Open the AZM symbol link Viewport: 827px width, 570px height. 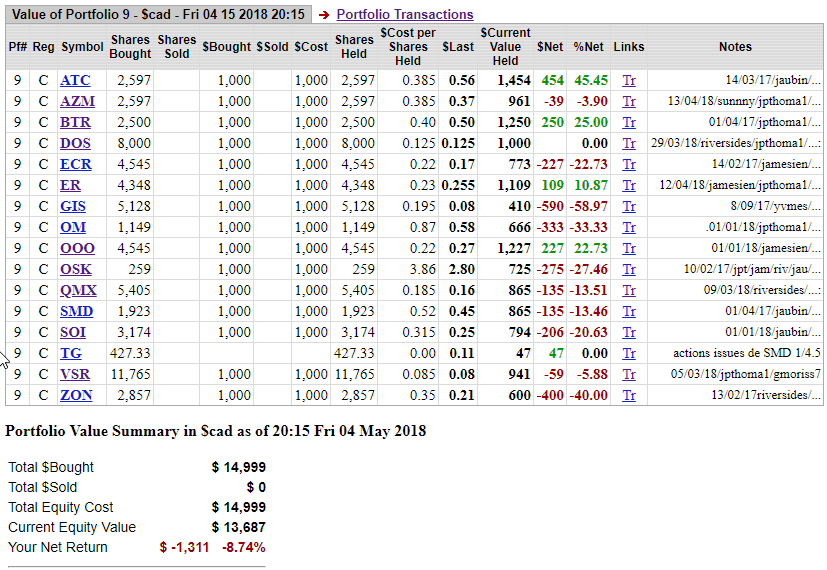point(77,101)
